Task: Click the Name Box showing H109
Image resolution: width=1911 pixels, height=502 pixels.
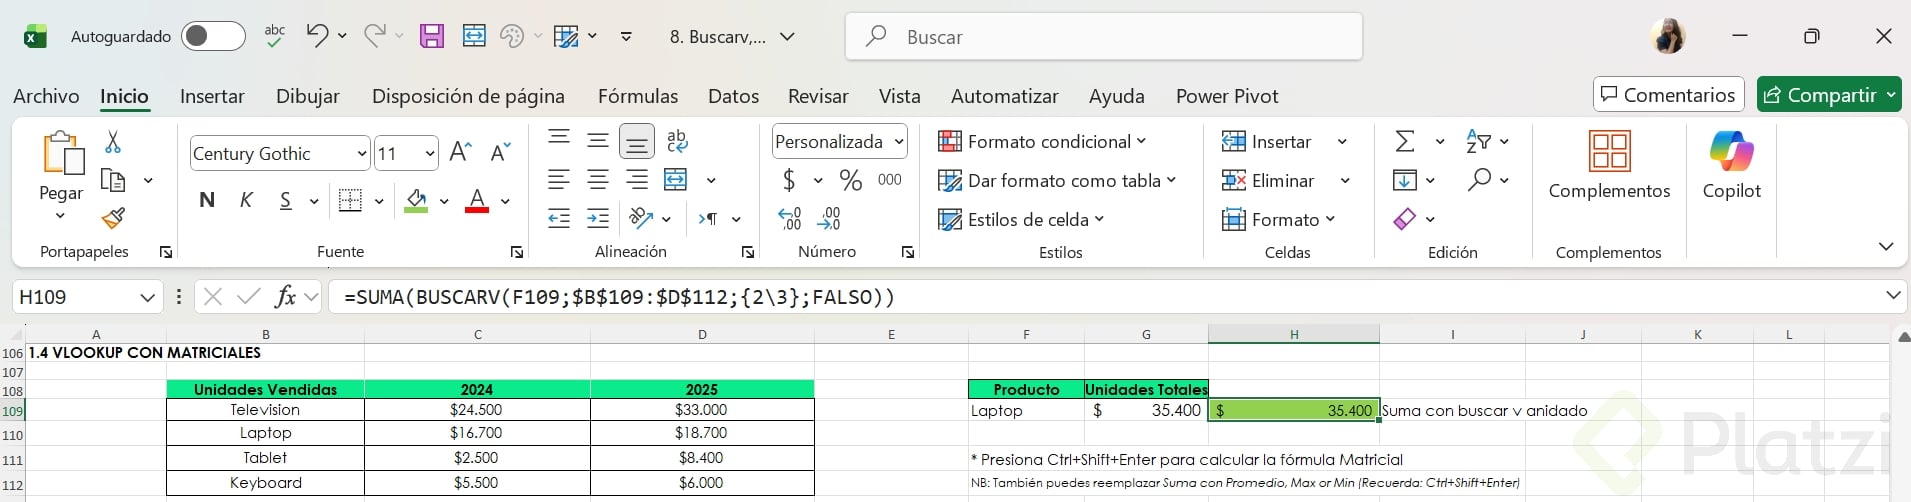Action: click(x=86, y=296)
